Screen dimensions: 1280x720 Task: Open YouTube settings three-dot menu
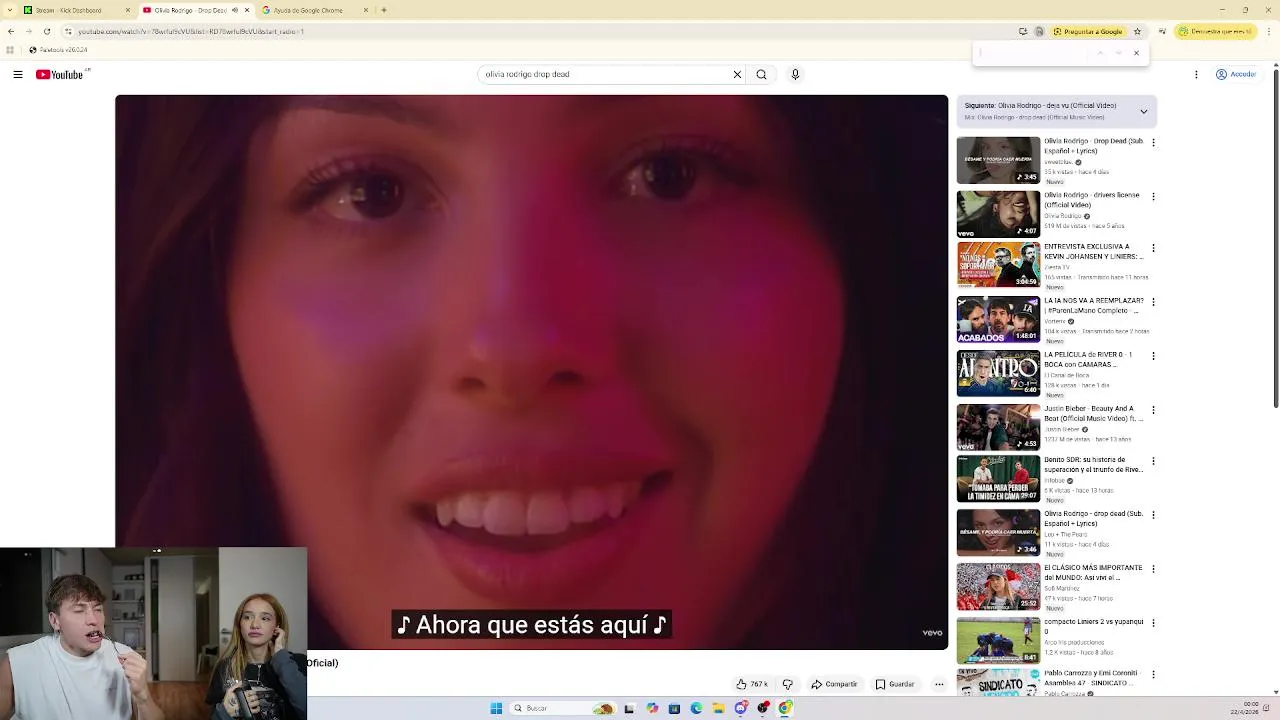[1196, 74]
